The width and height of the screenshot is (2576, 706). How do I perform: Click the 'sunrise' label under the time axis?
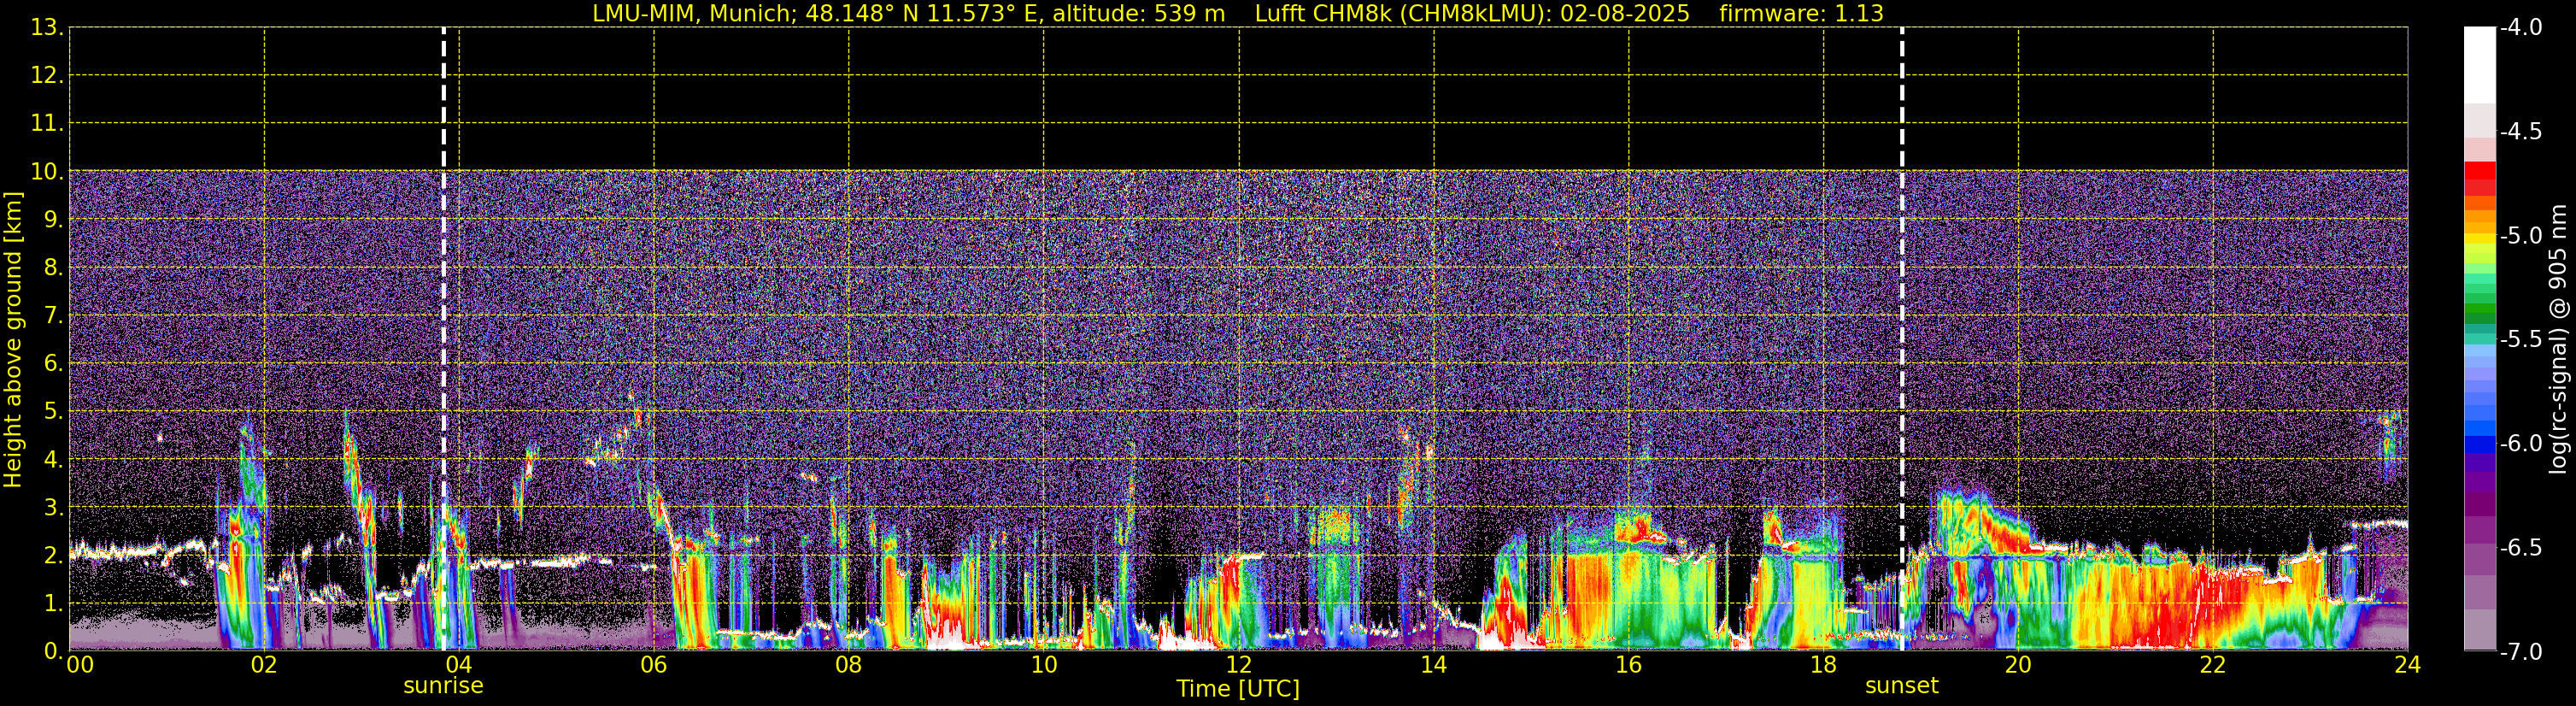coord(443,686)
